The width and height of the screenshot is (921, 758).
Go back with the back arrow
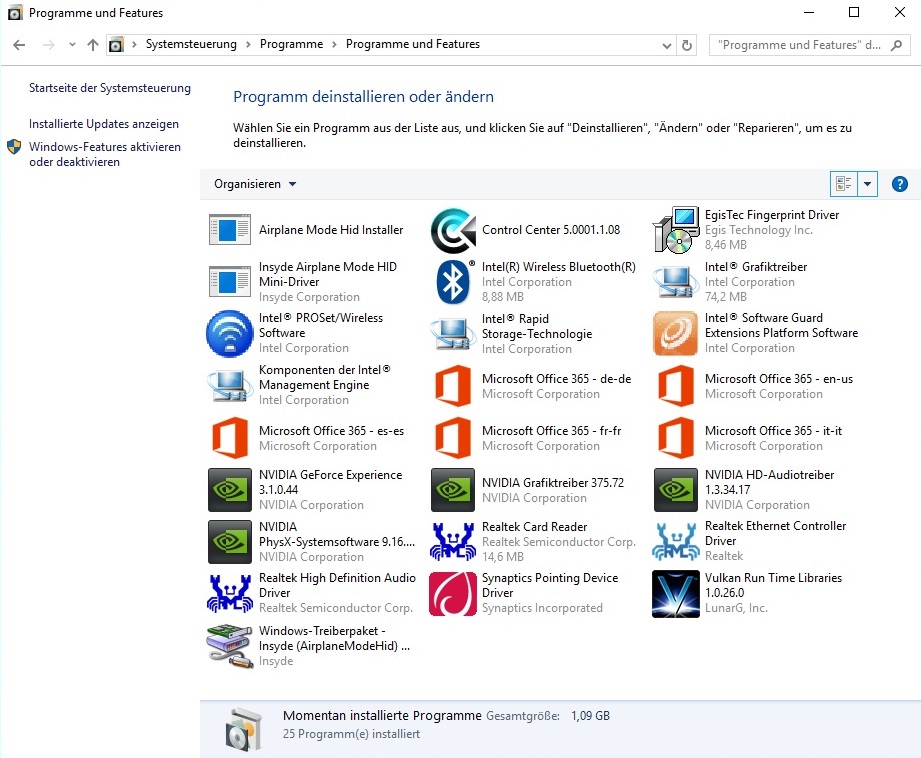(x=19, y=45)
